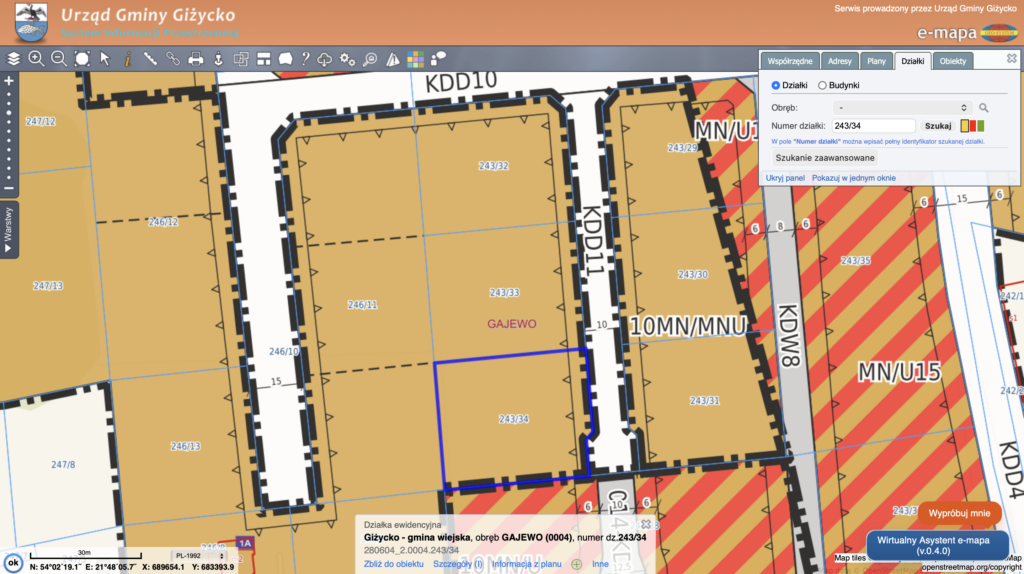
Task: Expand the Warstwy side panel
Action: click(x=8, y=230)
